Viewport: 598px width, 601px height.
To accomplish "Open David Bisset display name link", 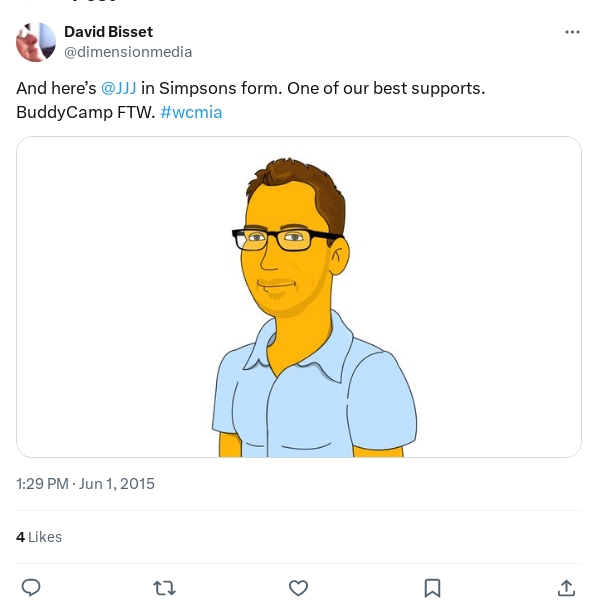I will coord(108,32).
